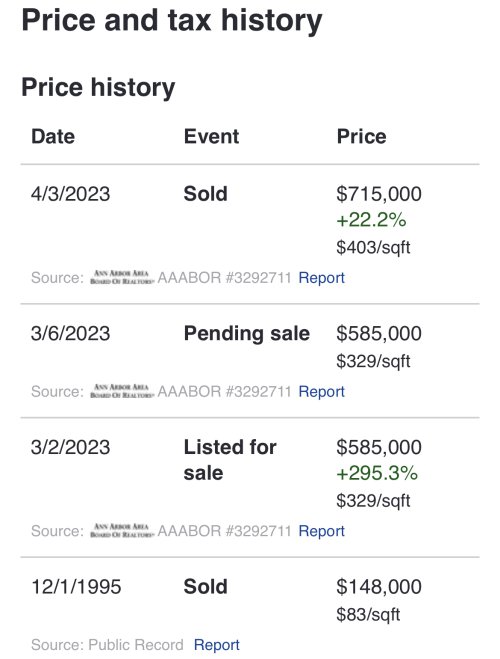The width and height of the screenshot is (500, 659).
Task: Click the Price and tax history heading
Action: [172, 21]
